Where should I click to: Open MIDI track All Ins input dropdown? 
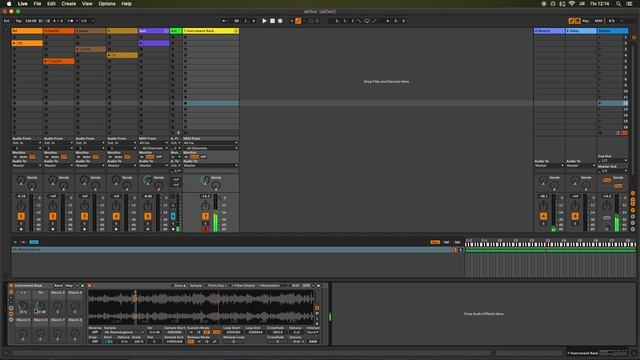153,143
